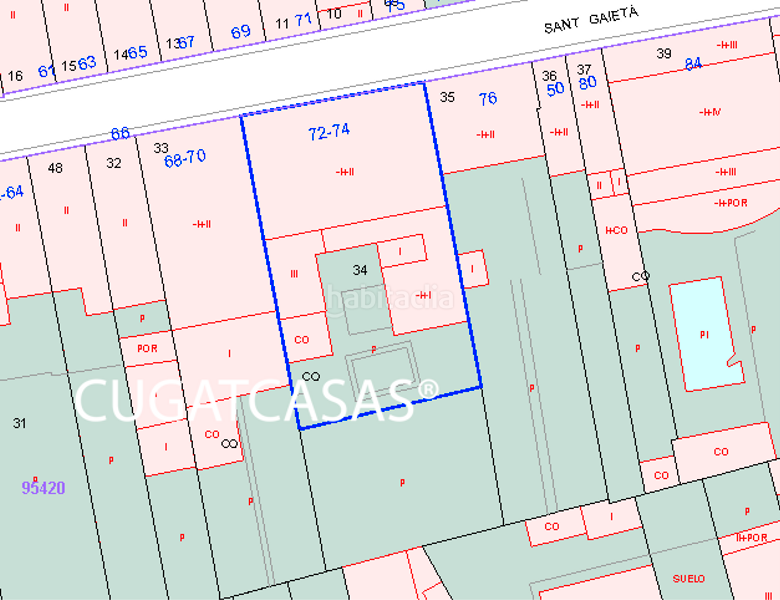This screenshot has height=600, width=780.
Task: Select parcel number 39 label
Action: (x=663, y=53)
